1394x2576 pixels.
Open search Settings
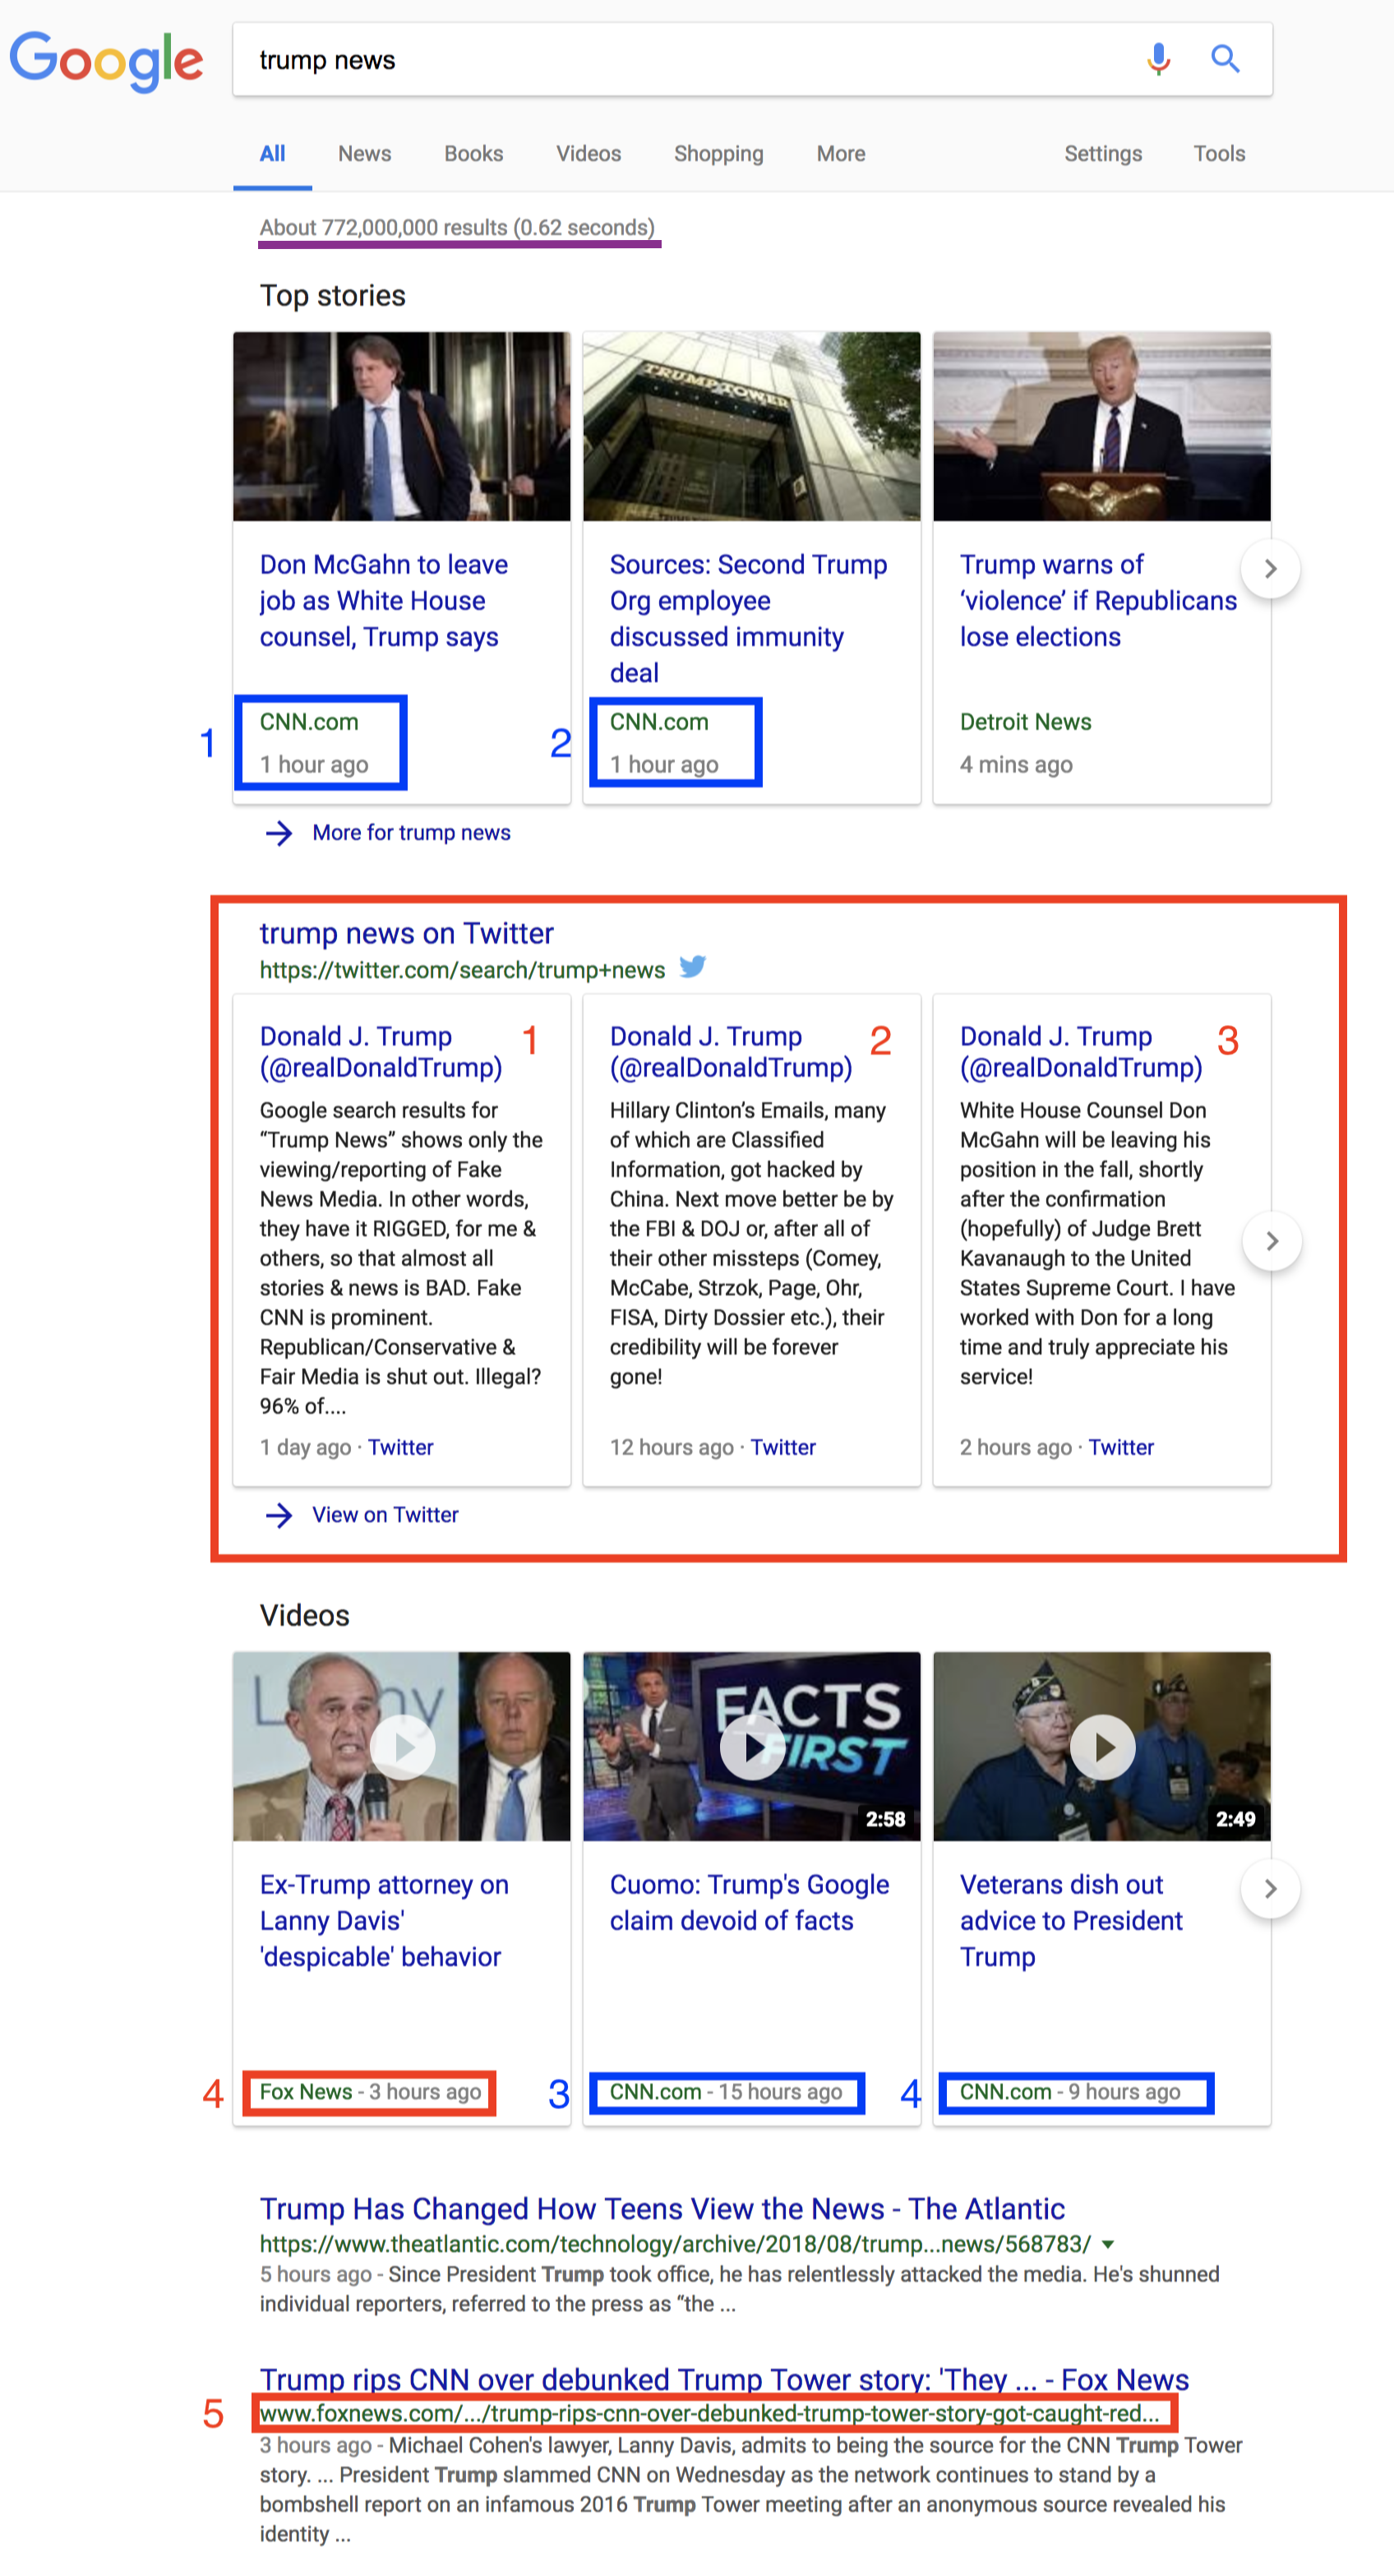coord(1103,154)
